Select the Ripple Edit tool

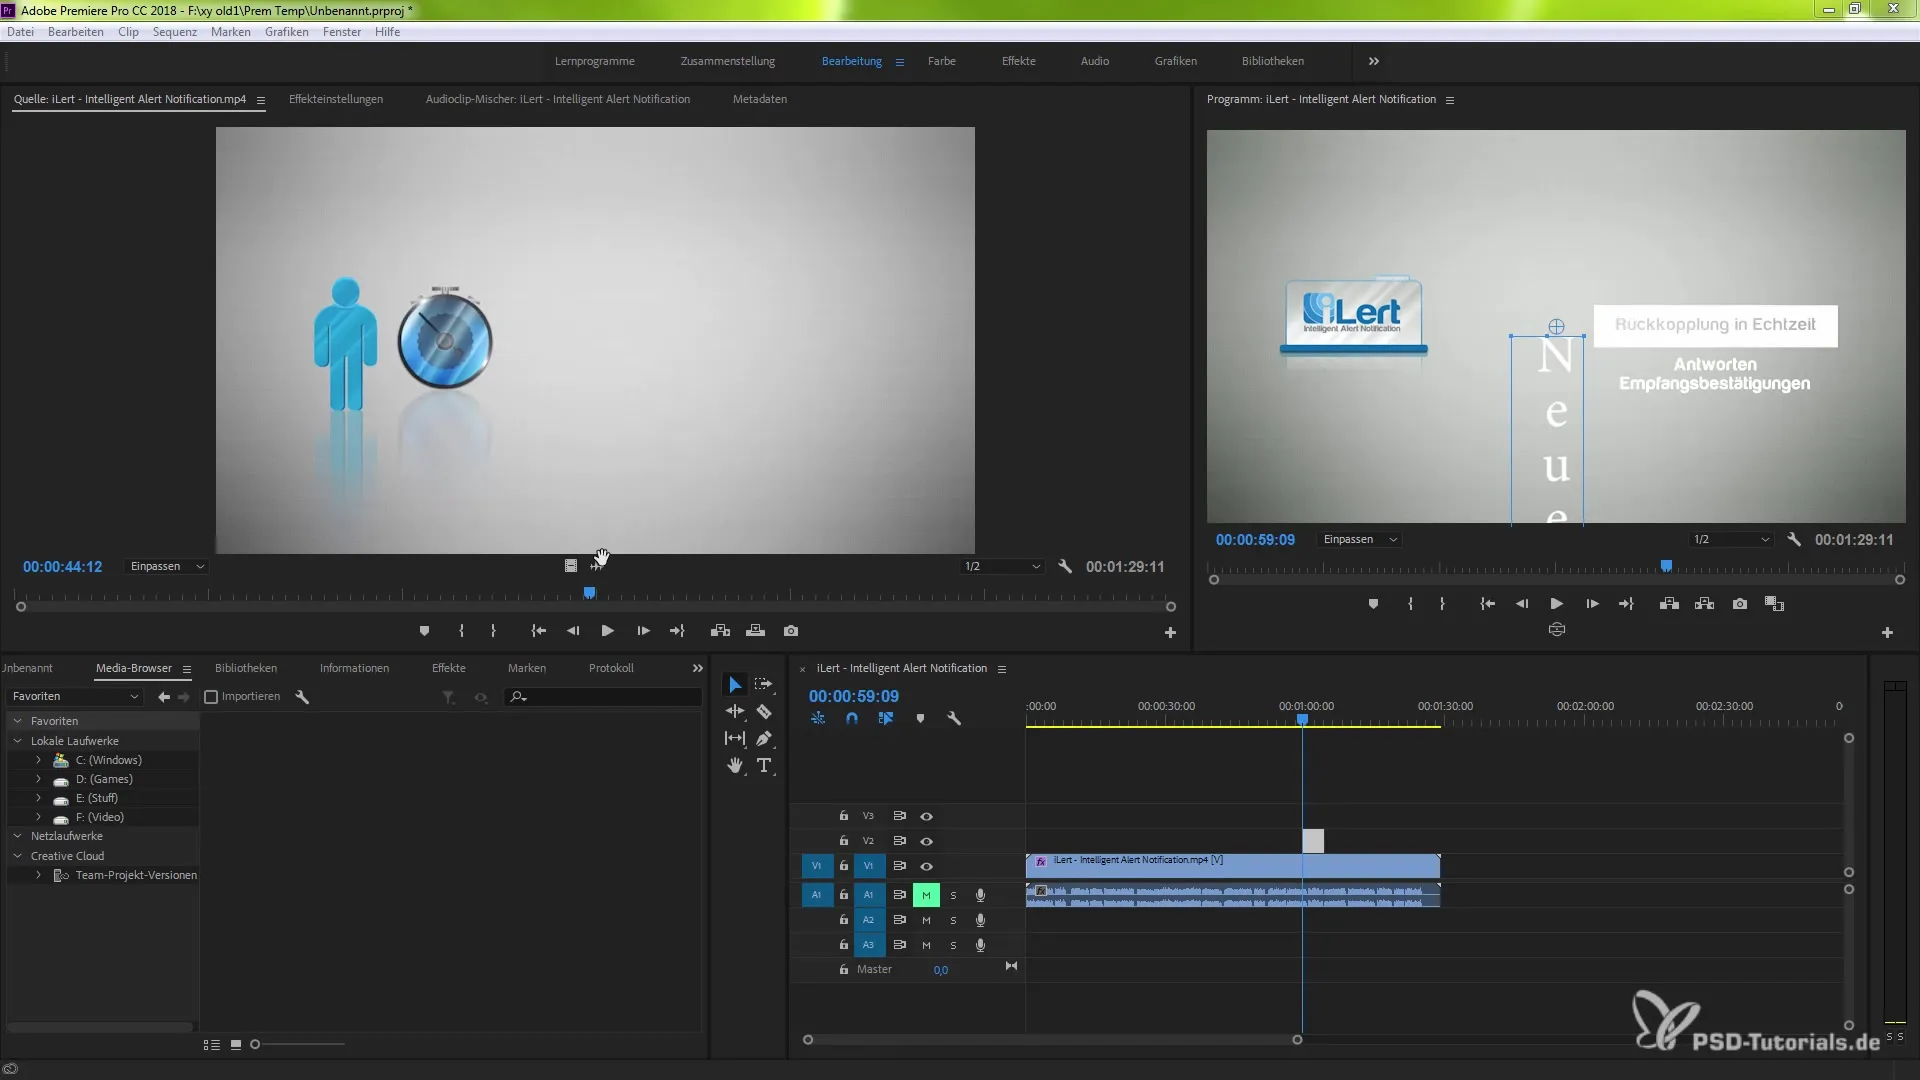click(x=735, y=712)
